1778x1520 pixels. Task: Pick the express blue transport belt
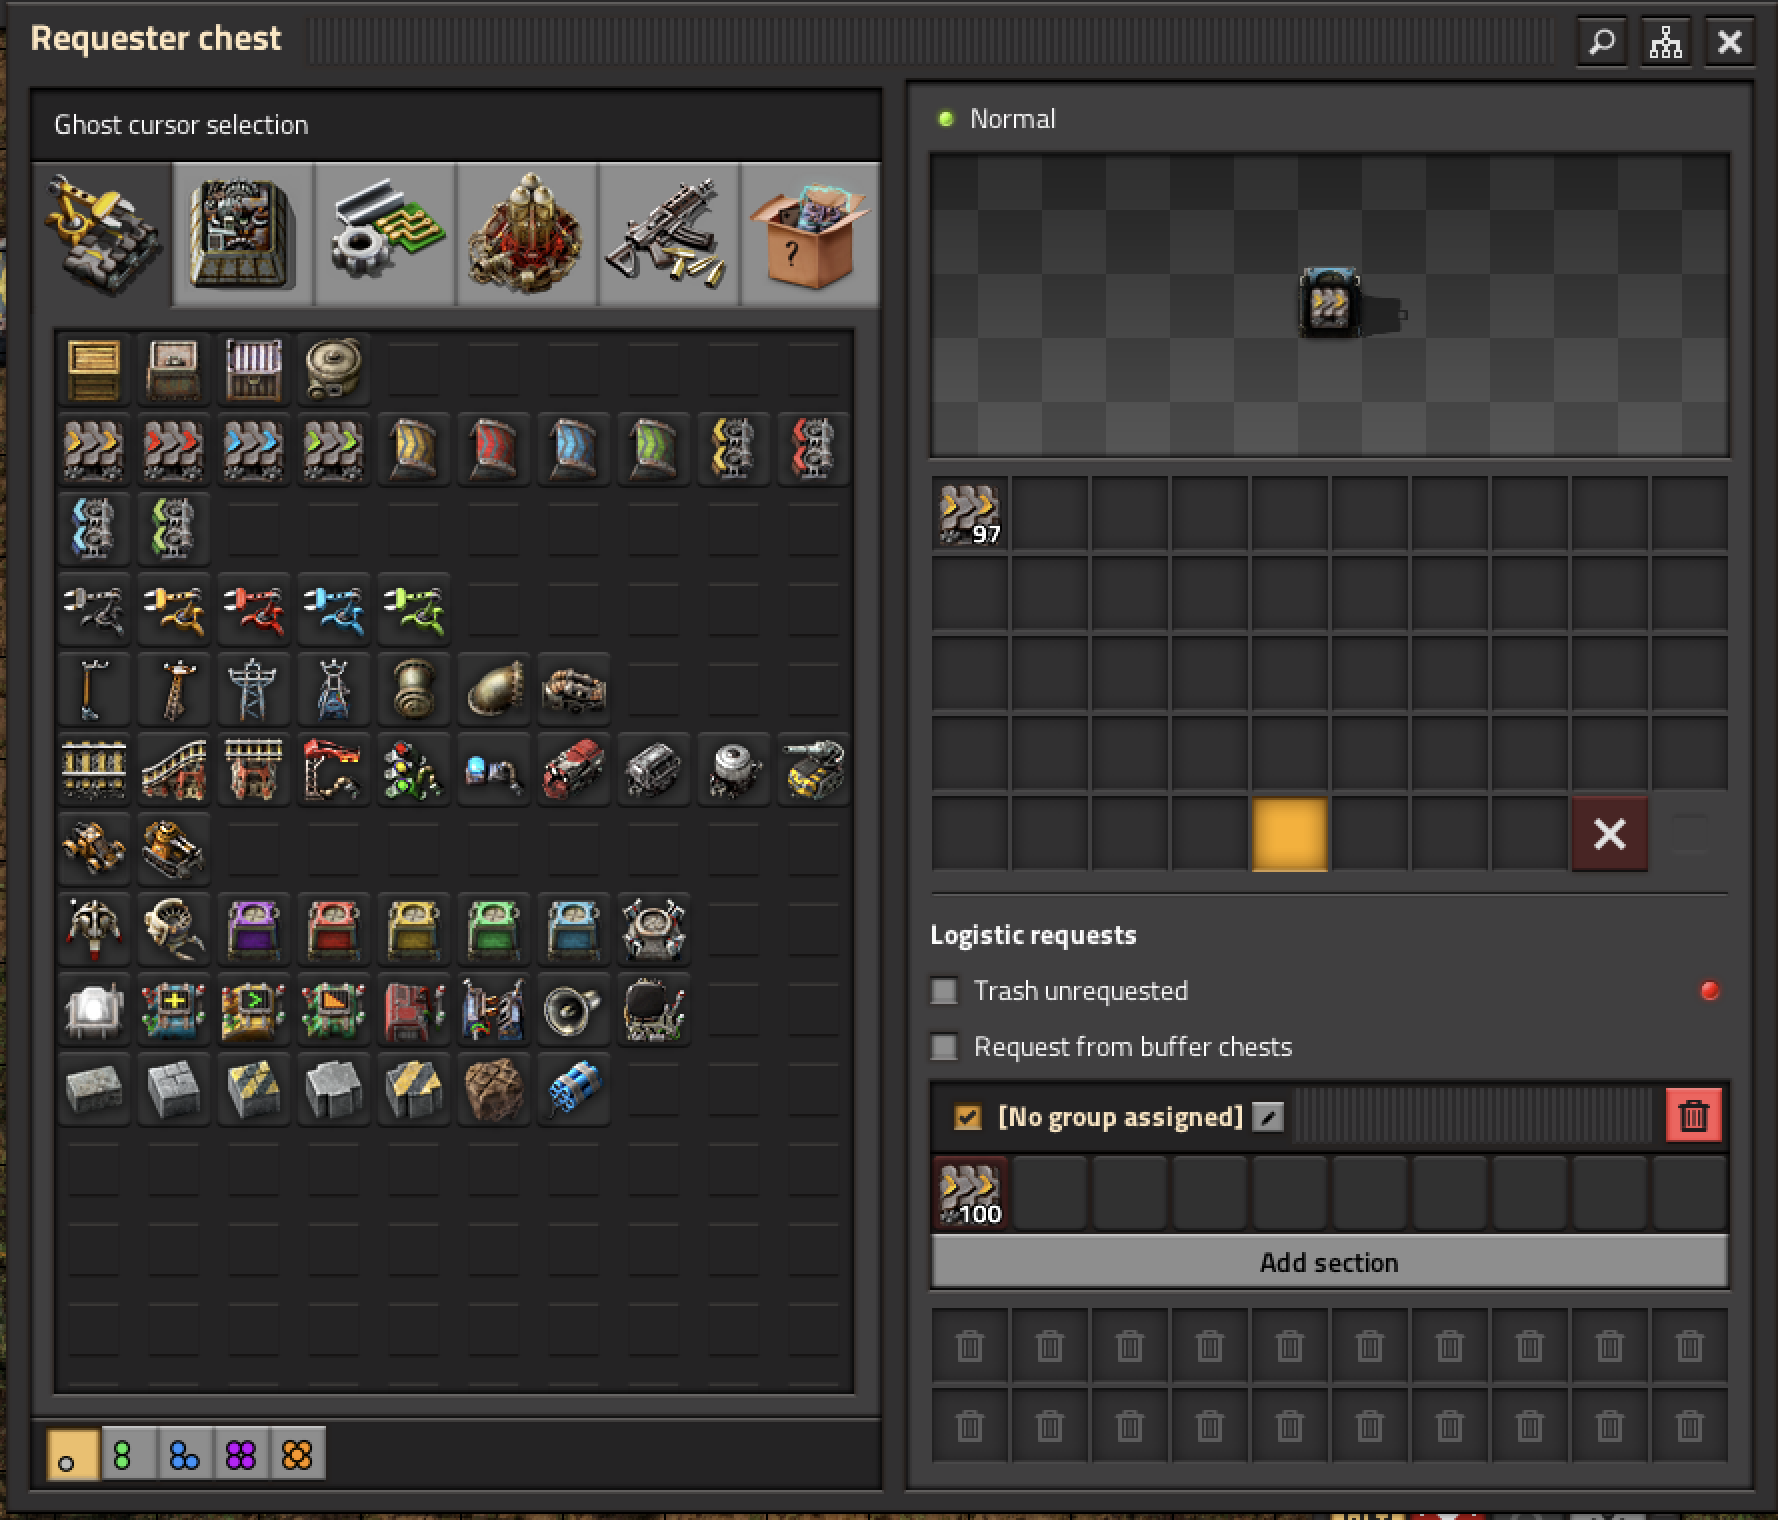(x=254, y=449)
